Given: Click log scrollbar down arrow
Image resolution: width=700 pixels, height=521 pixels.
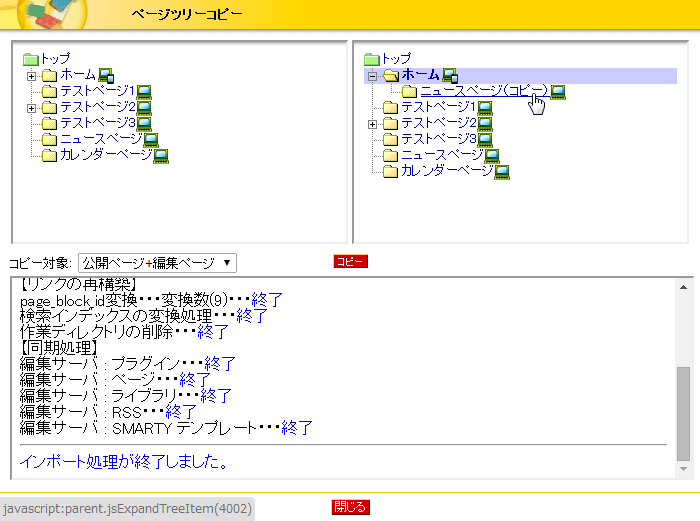Looking at the screenshot, I should pos(683,469).
